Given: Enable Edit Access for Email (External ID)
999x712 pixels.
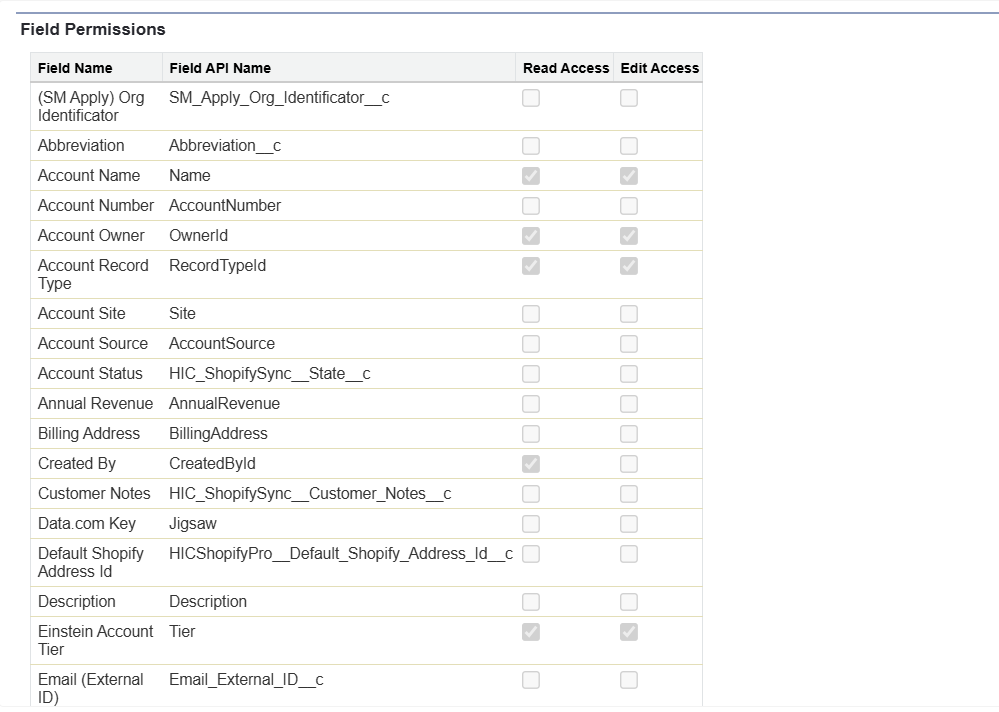Looking at the screenshot, I should 629,680.
